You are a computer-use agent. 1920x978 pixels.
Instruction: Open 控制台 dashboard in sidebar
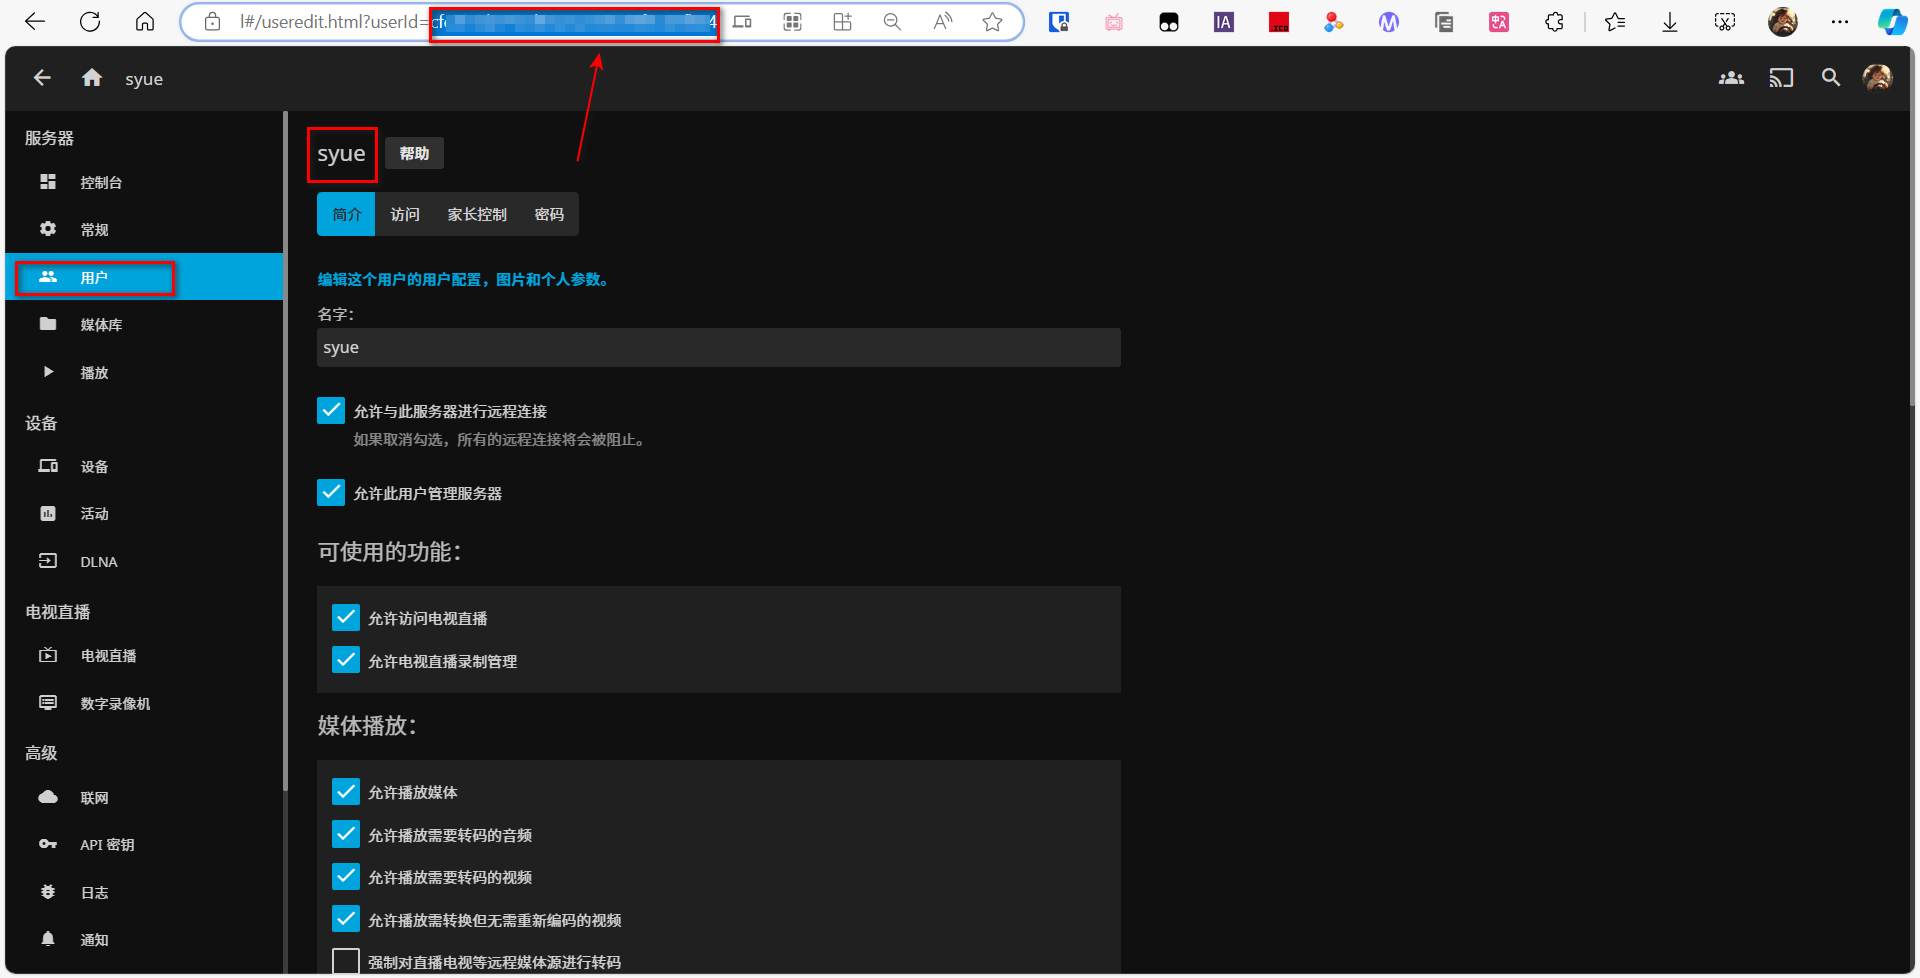pyautogui.click(x=100, y=182)
